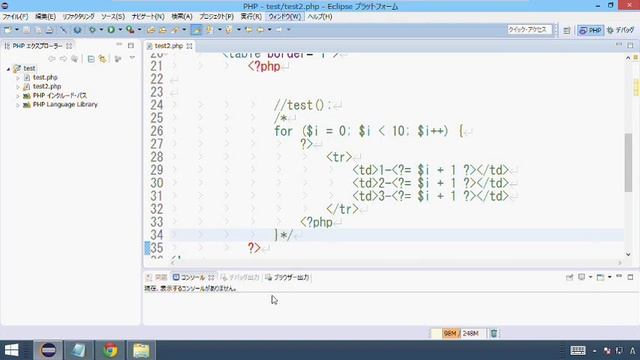Open the ファイル(F) menu
The image size is (640, 360).
point(15,17)
